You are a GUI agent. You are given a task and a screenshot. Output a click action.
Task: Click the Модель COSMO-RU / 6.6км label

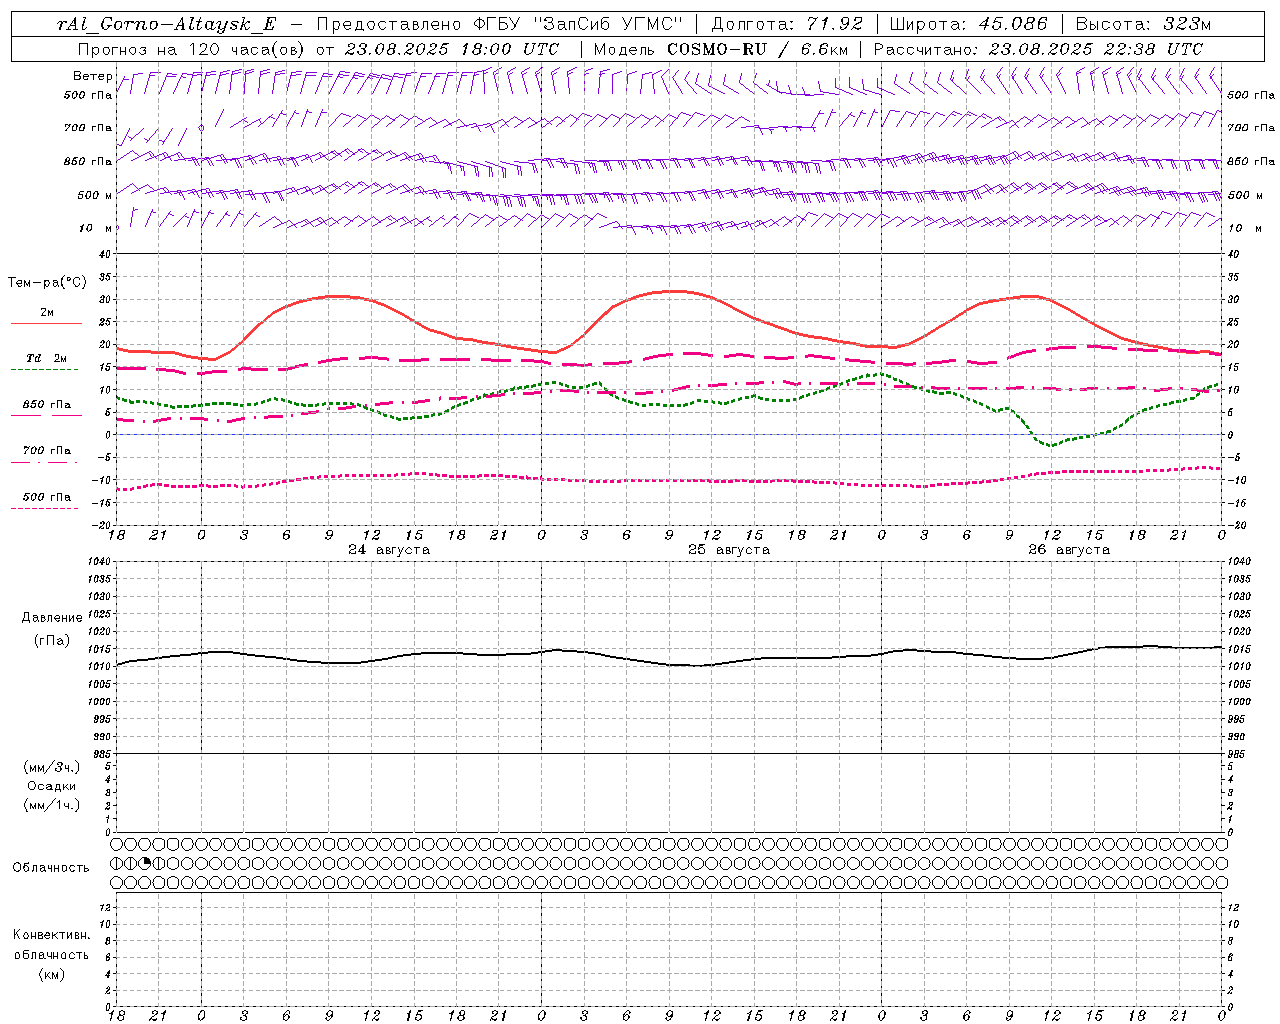click(720, 48)
